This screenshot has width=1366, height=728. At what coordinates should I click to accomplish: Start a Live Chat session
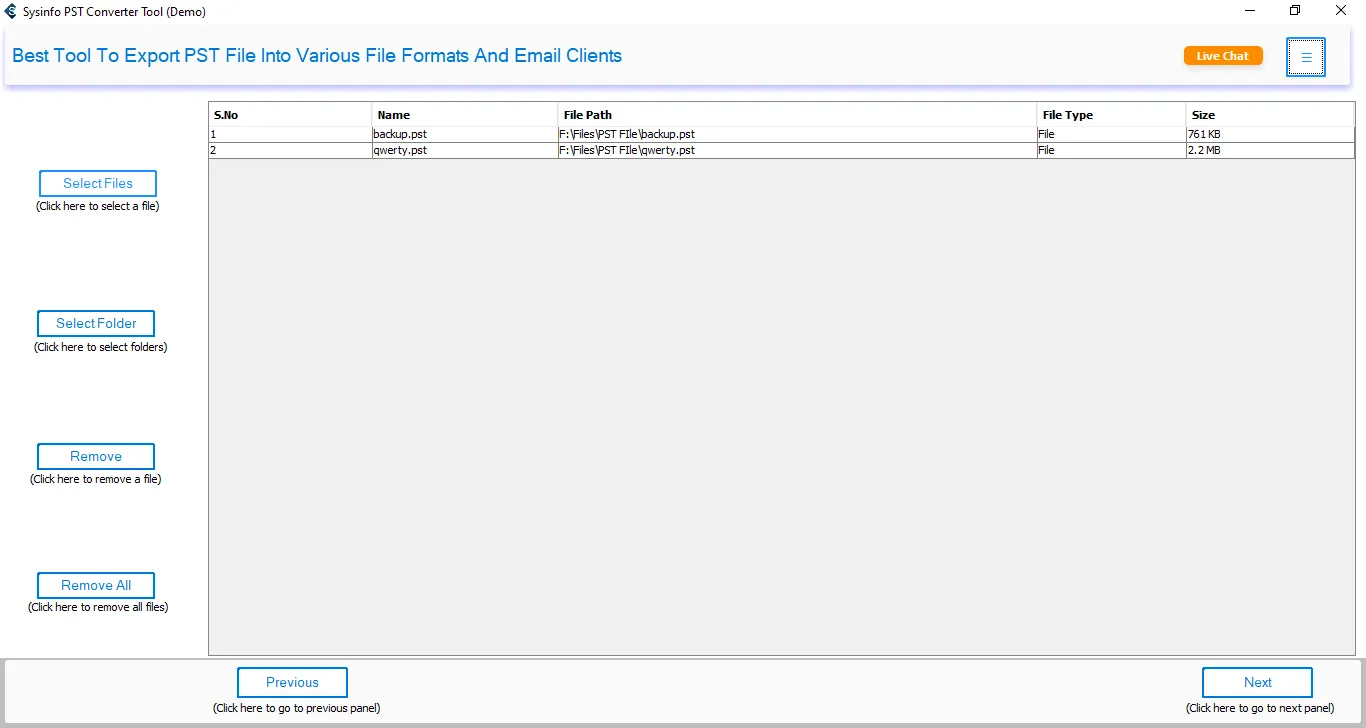point(1223,56)
